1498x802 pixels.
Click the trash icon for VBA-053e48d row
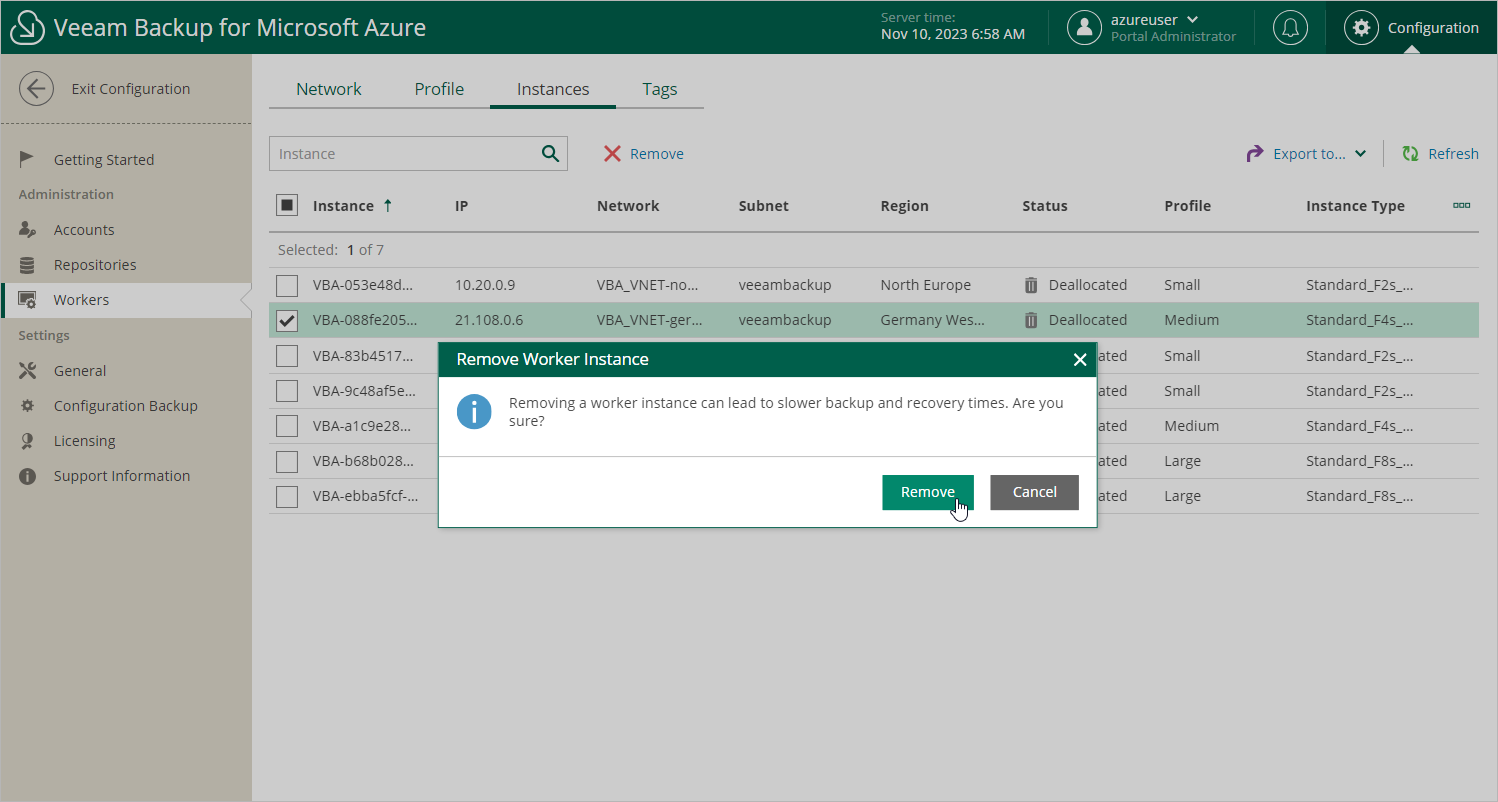click(x=1031, y=285)
